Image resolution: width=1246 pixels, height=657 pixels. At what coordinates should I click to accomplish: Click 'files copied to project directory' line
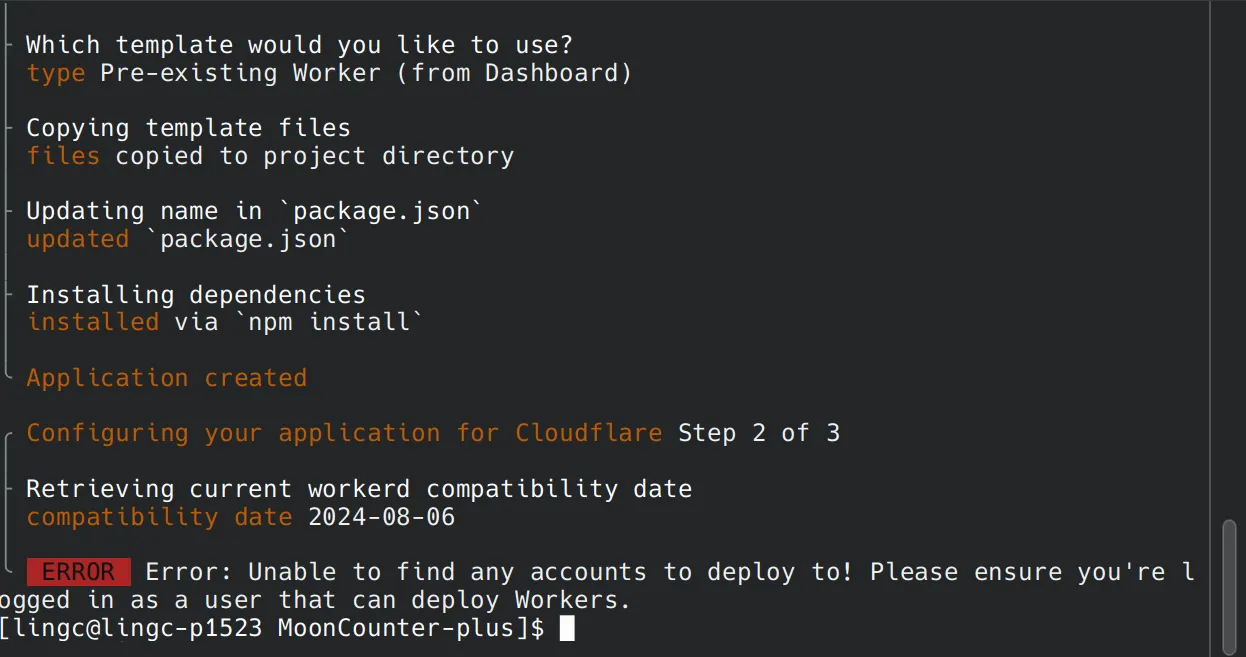(270, 156)
